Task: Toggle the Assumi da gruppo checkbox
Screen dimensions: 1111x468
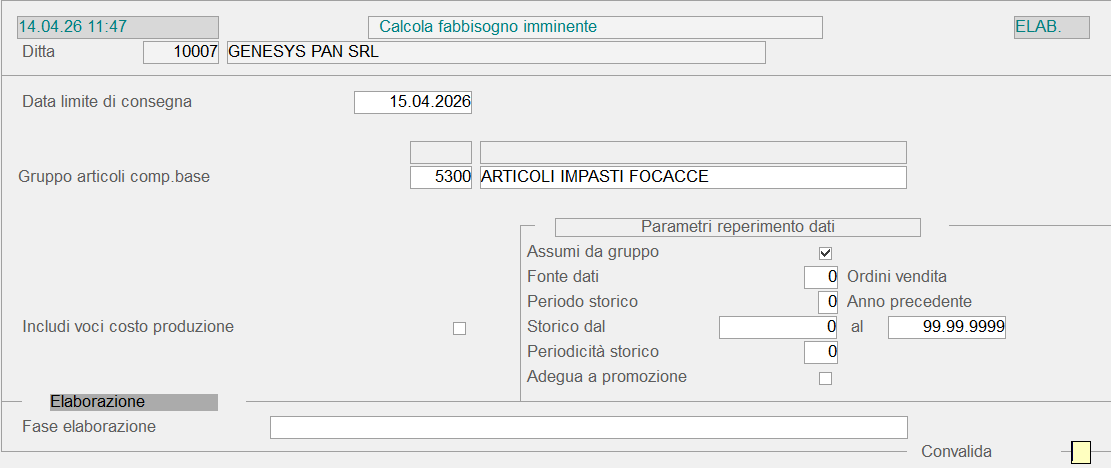Action: (825, 253)
